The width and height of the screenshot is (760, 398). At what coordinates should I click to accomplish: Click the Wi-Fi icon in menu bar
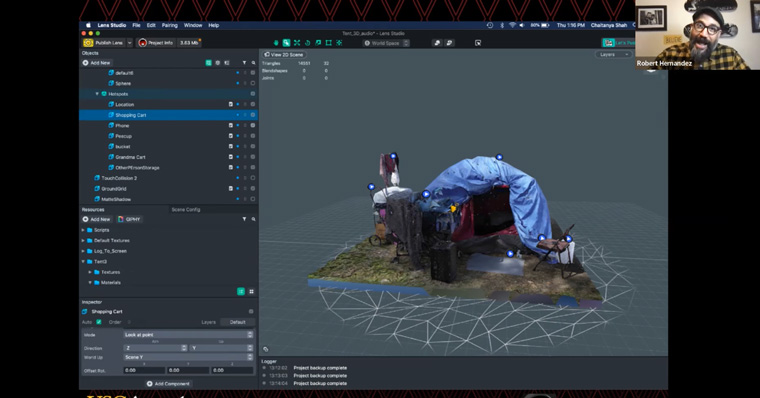coord(512,25)
